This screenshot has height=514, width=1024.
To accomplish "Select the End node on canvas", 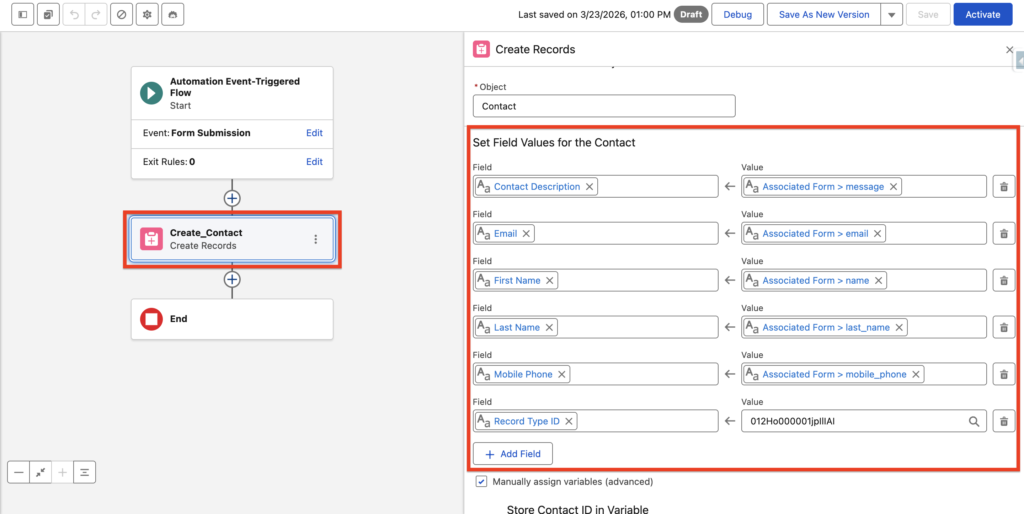I will pos(232,319).
